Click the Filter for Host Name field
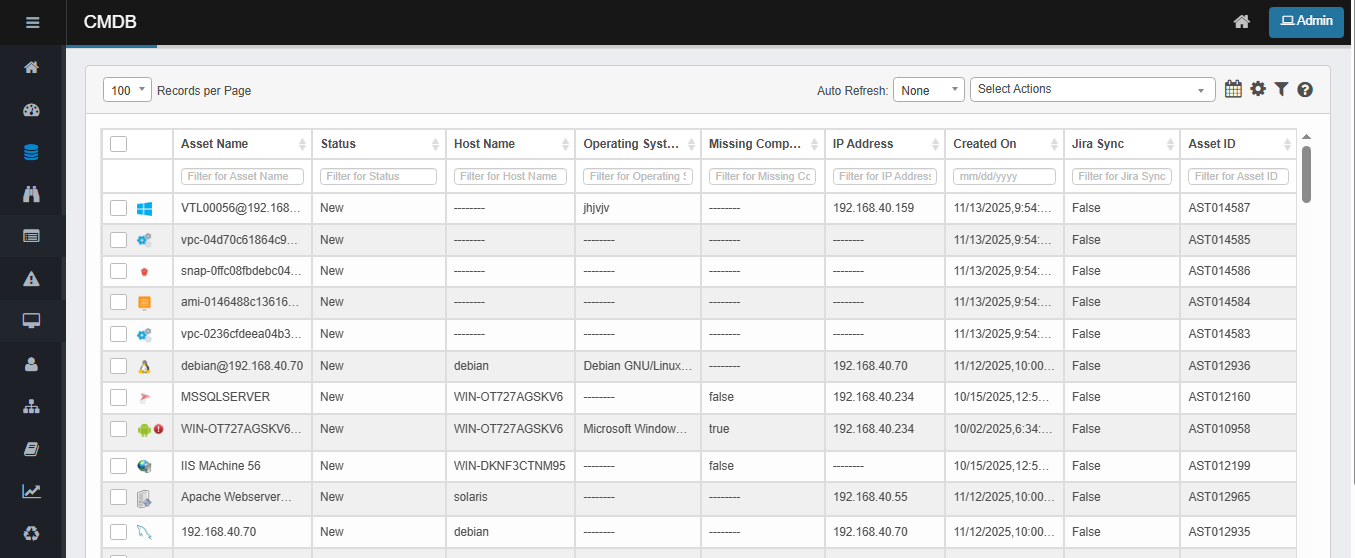The image size is (1355, 558). pos(510,176)
